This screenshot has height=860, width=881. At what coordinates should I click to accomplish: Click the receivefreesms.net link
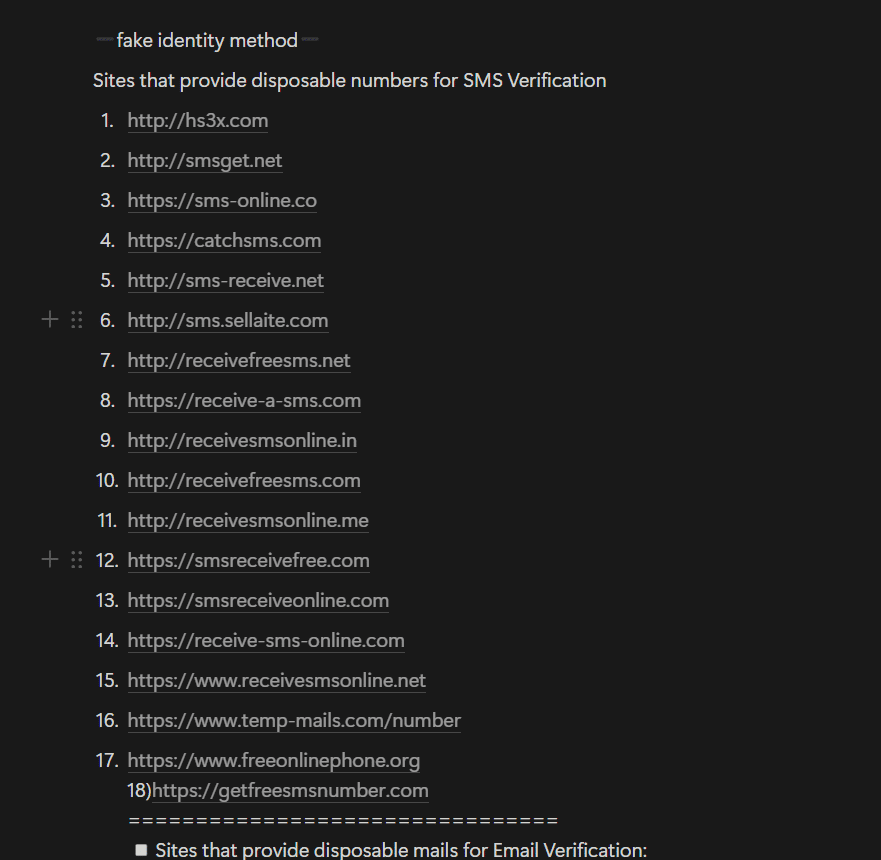pos(239,361)
